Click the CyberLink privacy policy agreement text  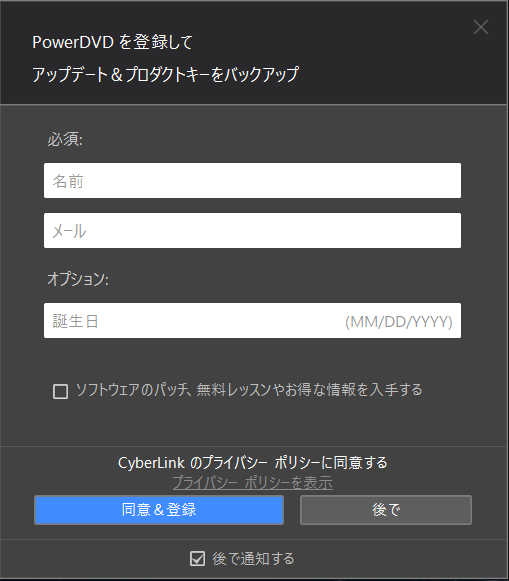point(253,463)
